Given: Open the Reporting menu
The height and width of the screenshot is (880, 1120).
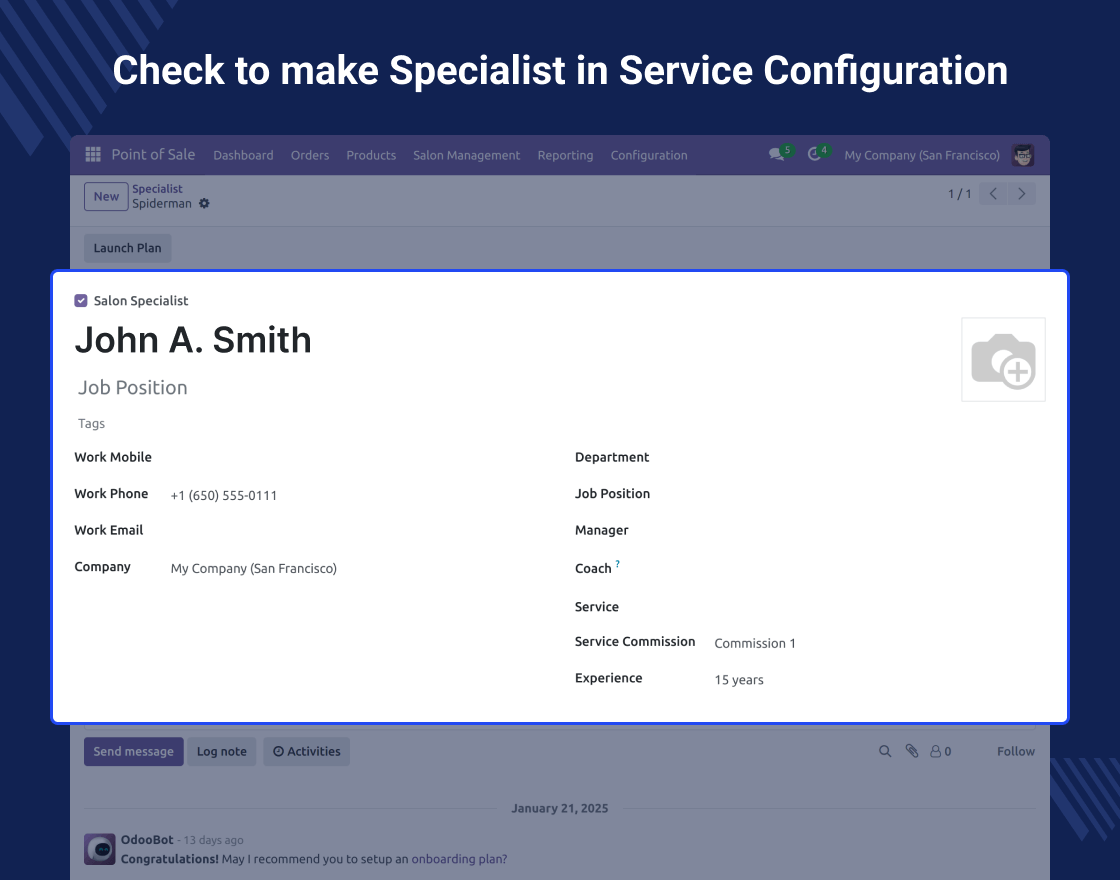Looking at the screenshot, I should pyautogui.click(x=565, y=155).
